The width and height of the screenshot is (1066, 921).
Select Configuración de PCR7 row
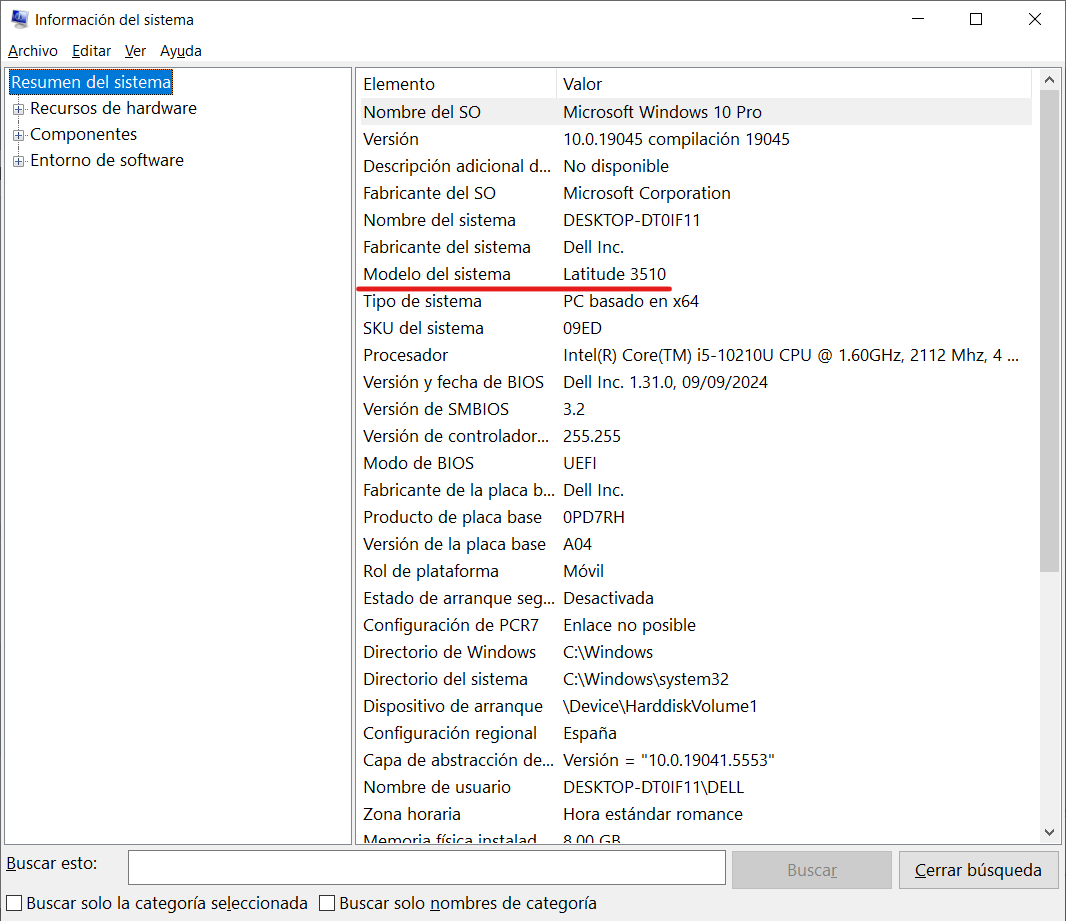(x=695, y=625)
